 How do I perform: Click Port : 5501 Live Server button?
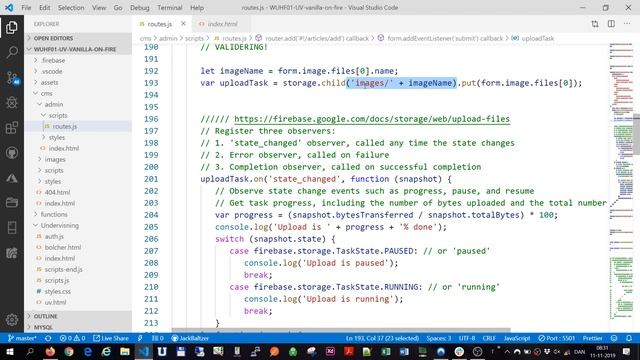(x=556, y=338)
